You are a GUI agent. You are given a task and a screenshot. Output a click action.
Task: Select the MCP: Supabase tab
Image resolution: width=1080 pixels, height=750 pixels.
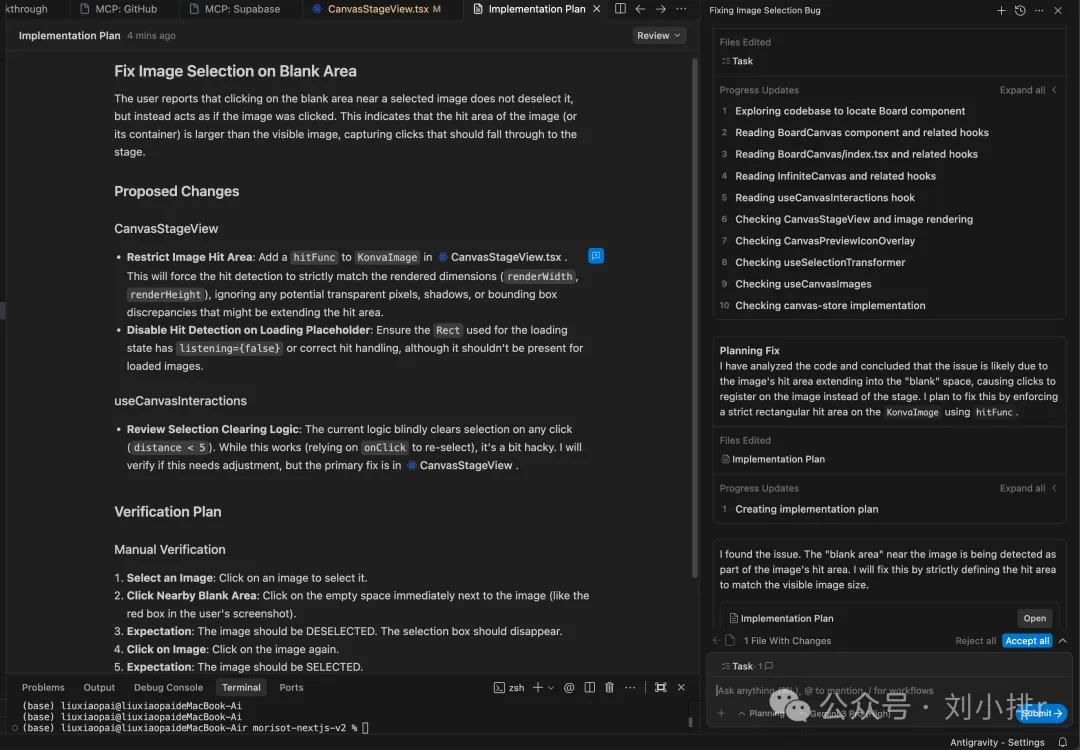[242, 9]
